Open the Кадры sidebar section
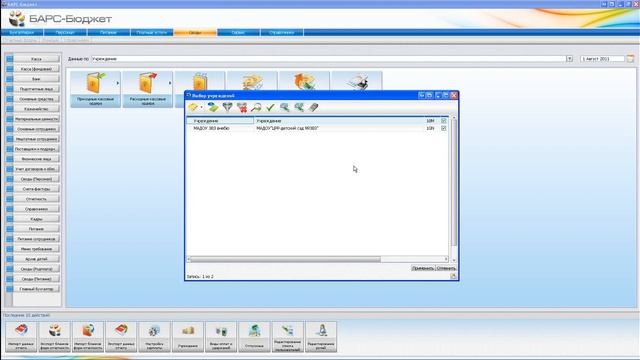Screen dimensions: 640x360 [36, 219]
